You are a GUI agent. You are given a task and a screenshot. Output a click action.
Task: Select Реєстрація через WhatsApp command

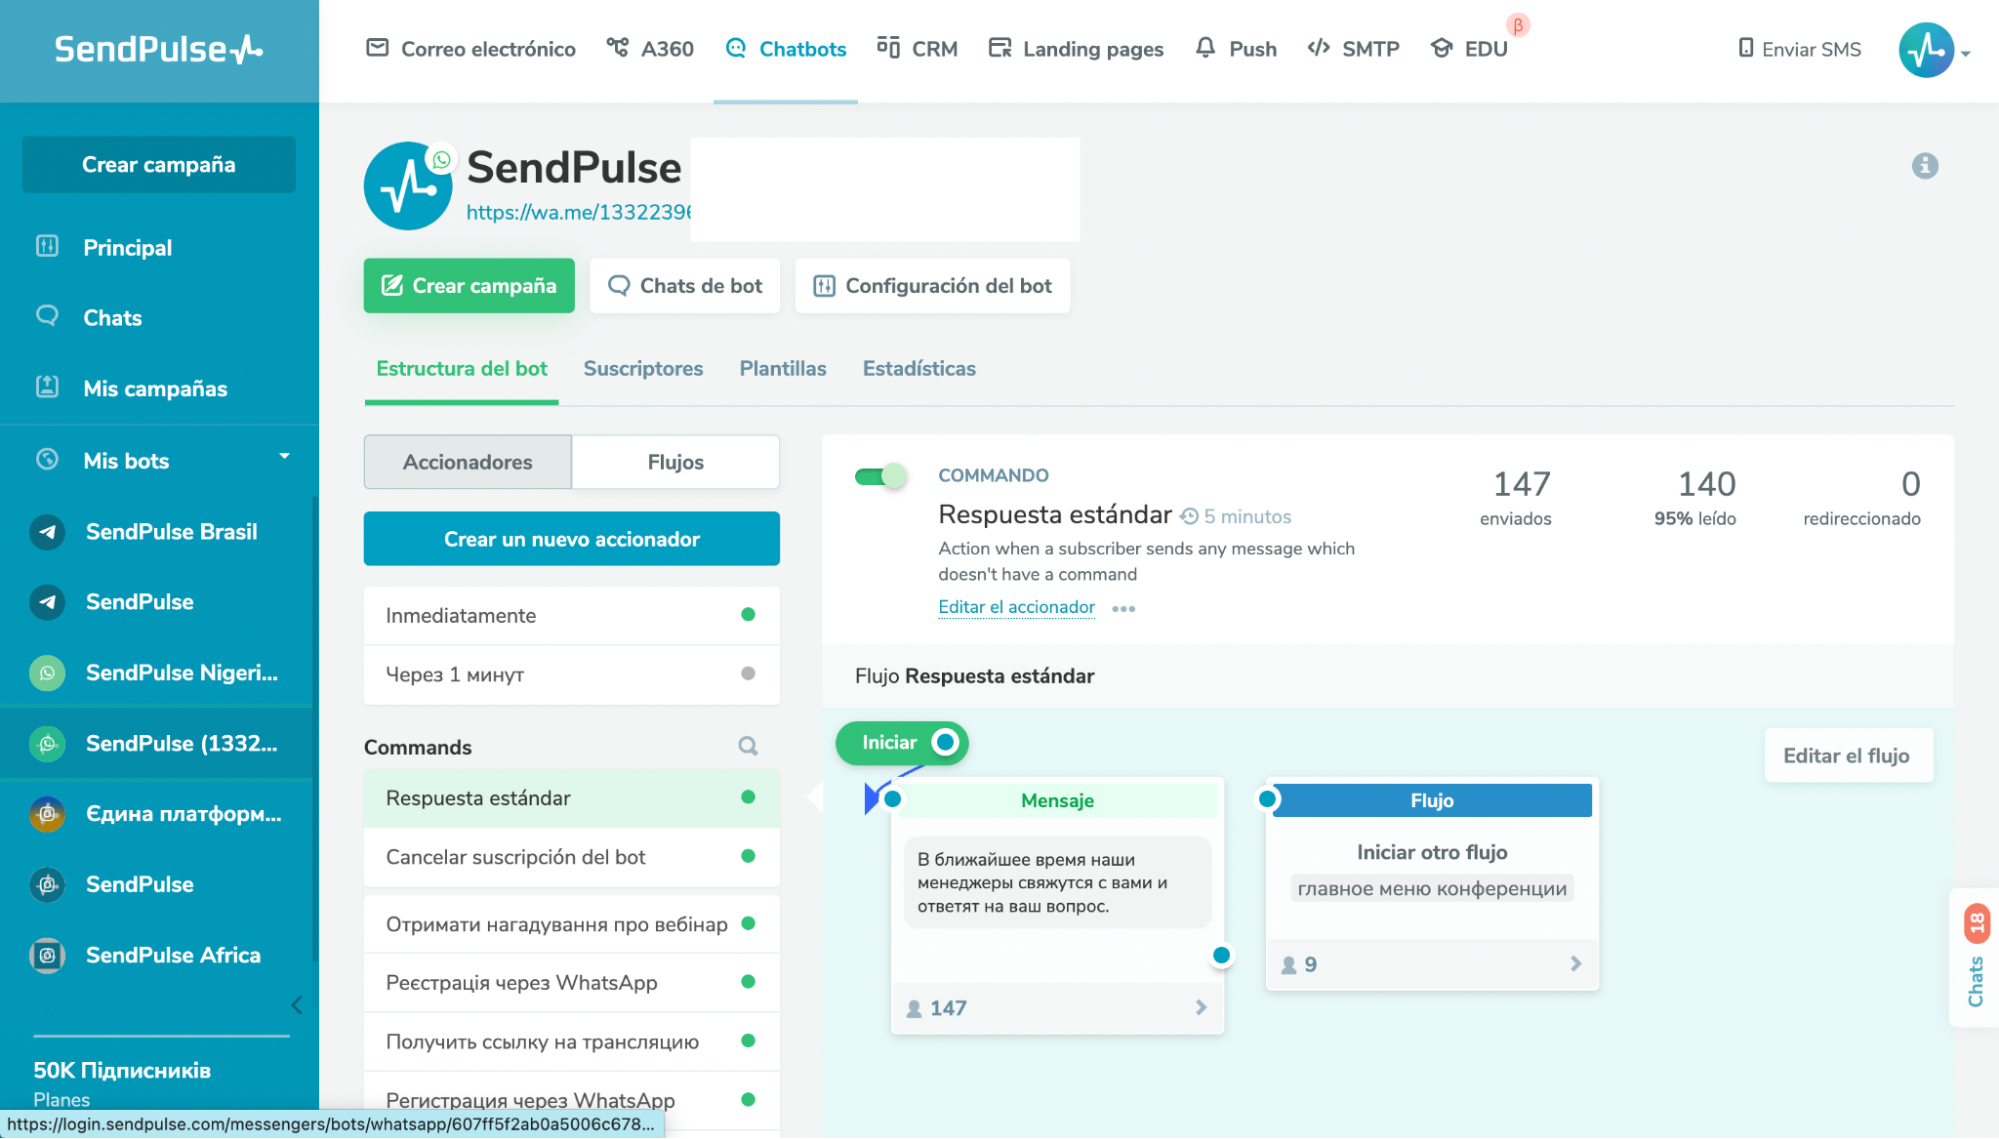pyautogui.click(x=572, y=983)
